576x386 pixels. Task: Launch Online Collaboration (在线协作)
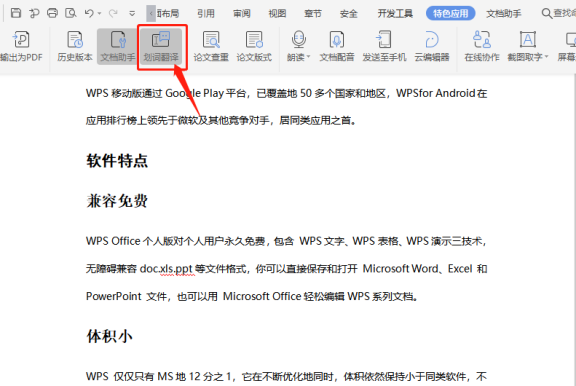pos(482,46)
